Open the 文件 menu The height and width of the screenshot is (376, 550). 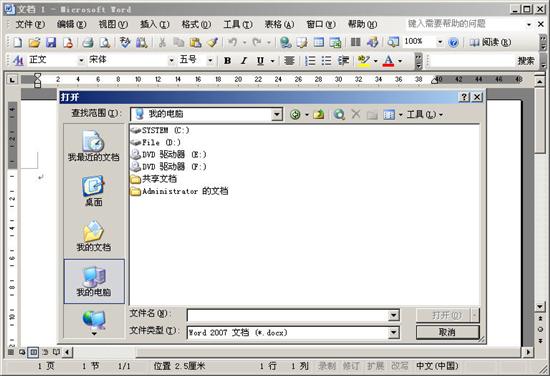click(30, 24)
